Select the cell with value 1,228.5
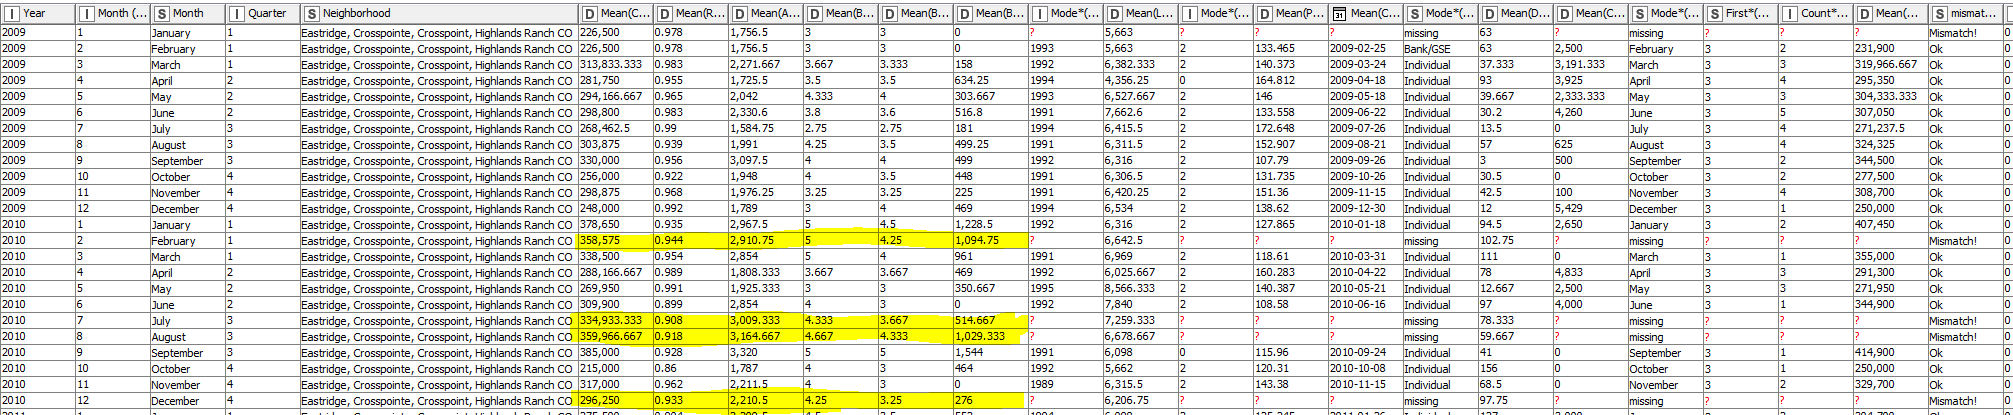This screenshot has width=2013, height=415. pos(990,225)
